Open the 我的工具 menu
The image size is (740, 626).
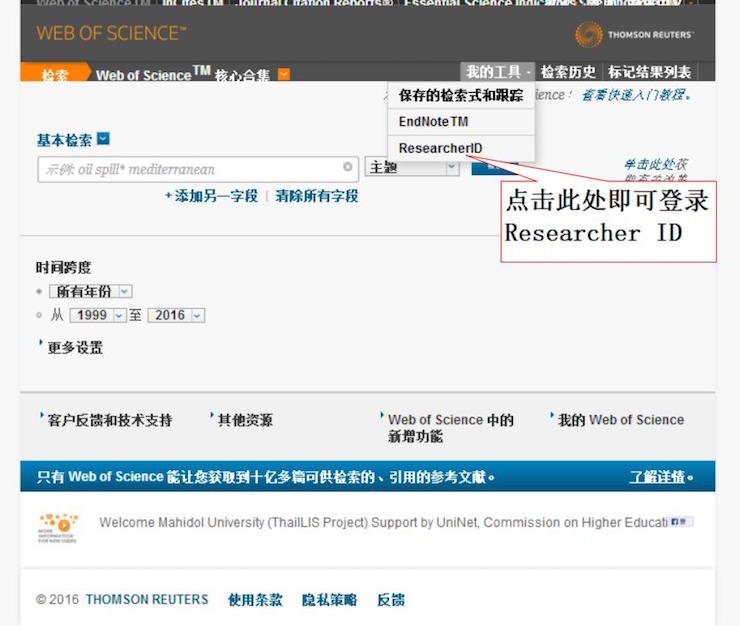pyautogui.click(x=497, y=72)
